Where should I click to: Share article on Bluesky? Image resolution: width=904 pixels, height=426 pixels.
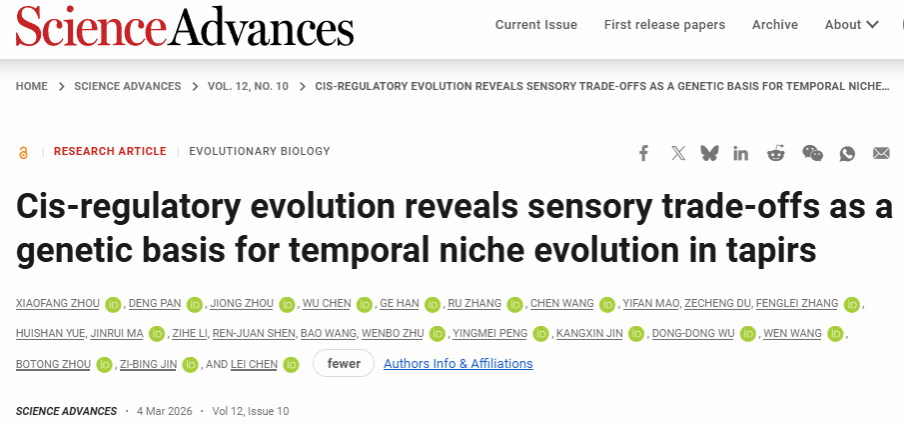click(709, 153)
